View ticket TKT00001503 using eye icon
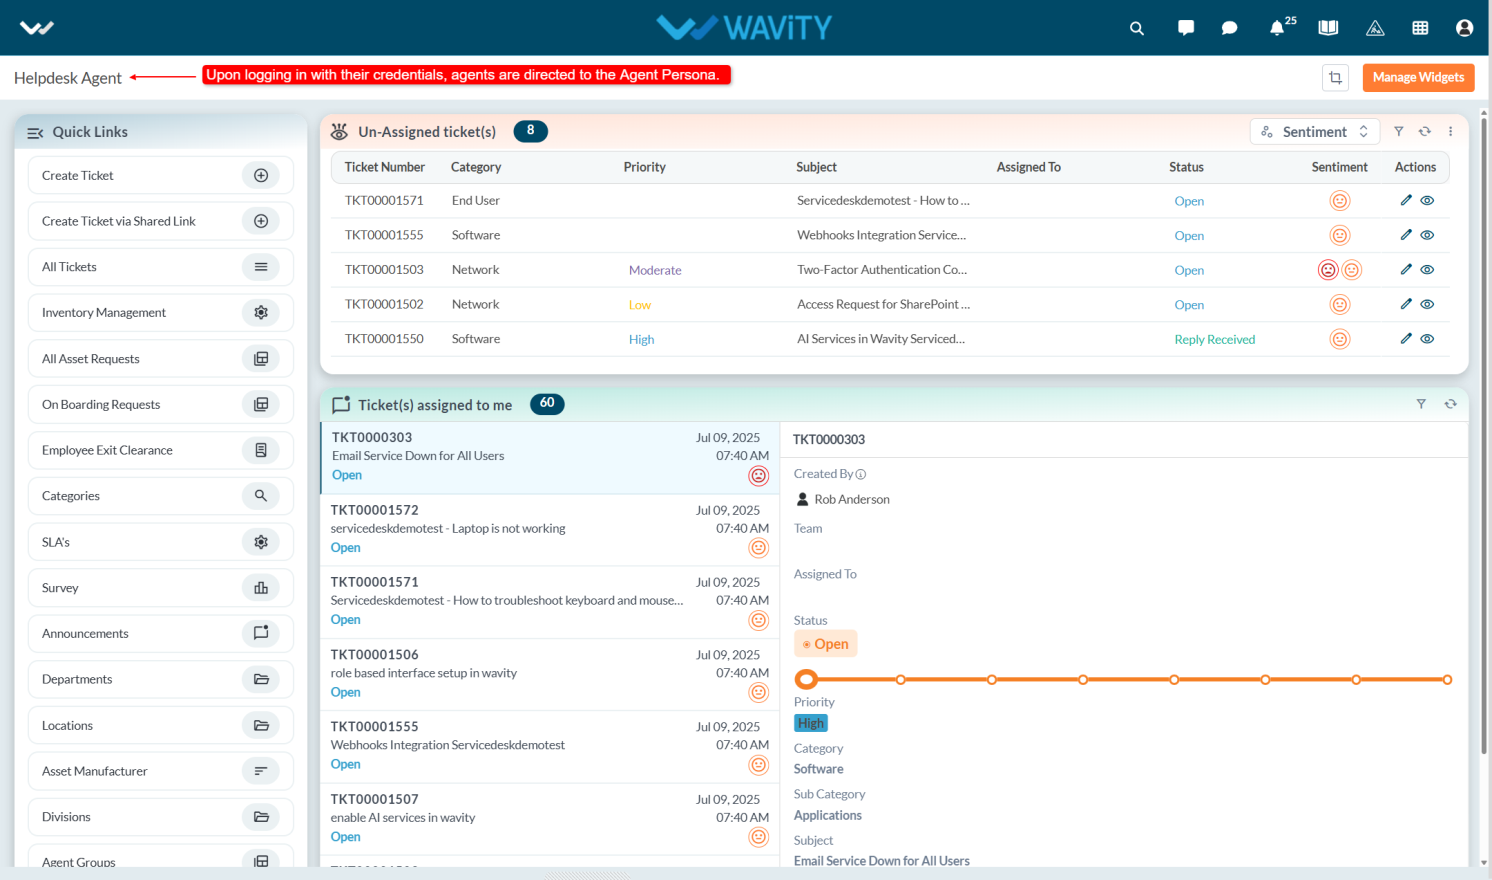Screen dimensions: 1492x880 (1427, 269)
